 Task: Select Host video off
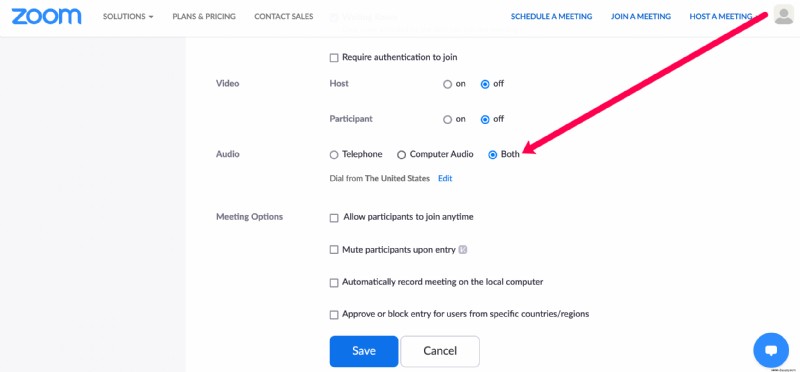[x=485, y=84]
